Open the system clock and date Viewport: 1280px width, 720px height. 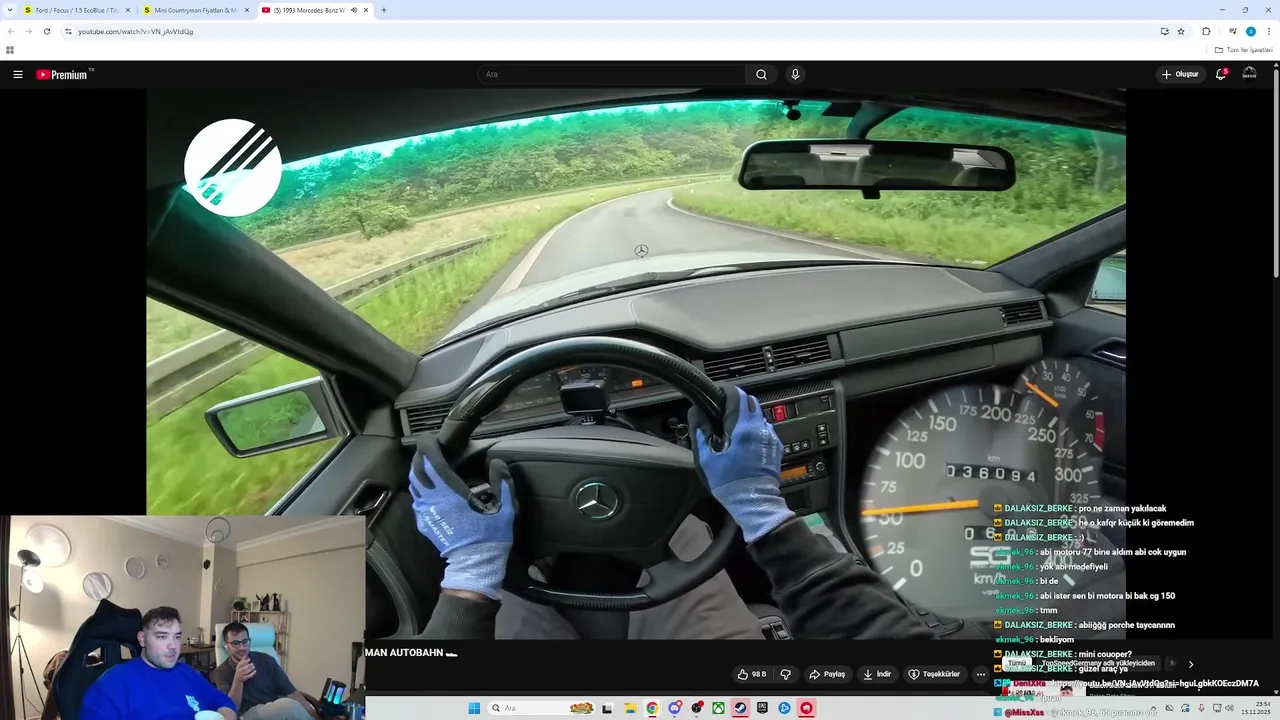(1256, 708)
